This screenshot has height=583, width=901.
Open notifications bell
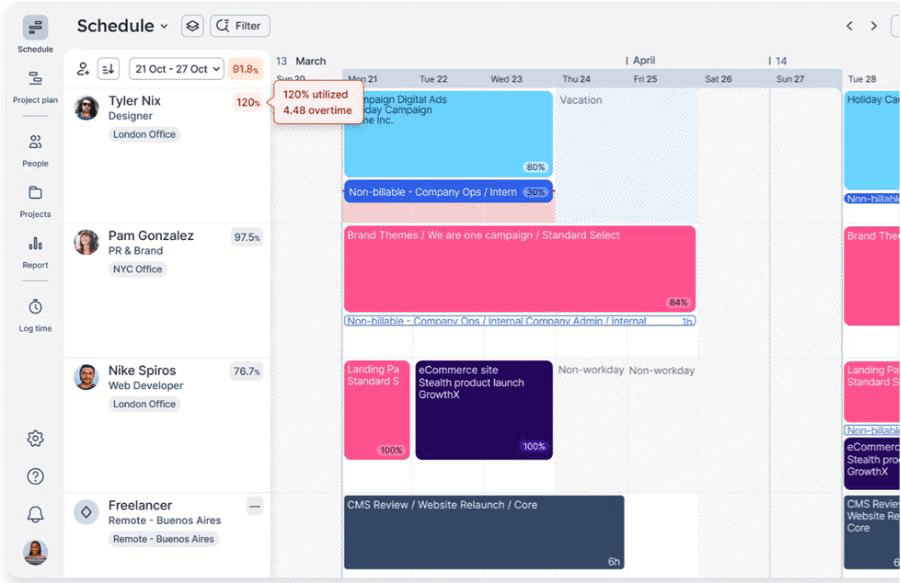click(x=35, y=514)
